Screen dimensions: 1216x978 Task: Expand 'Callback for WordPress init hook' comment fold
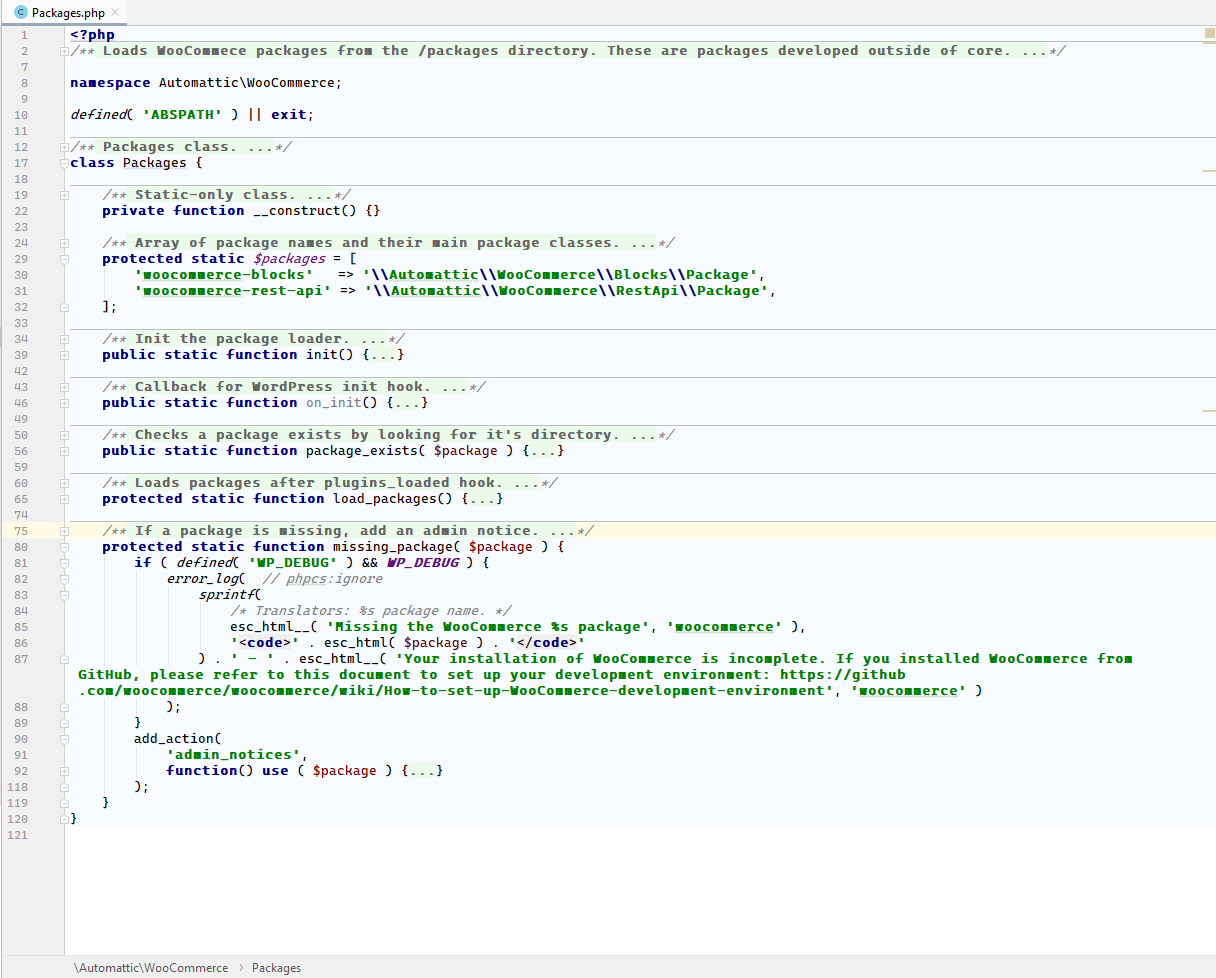point(65,387)
